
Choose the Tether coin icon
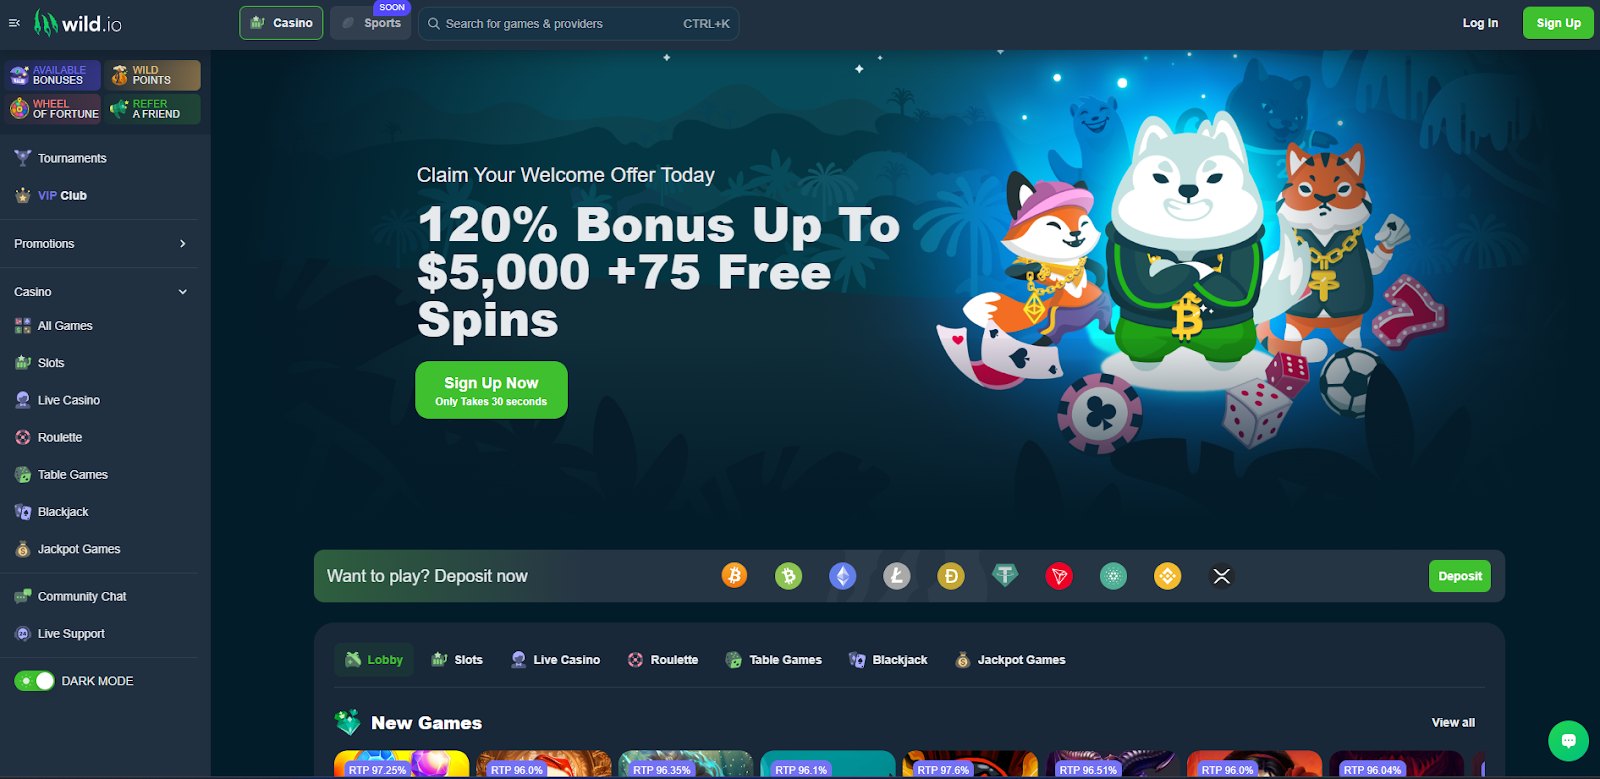point(1005,576)
